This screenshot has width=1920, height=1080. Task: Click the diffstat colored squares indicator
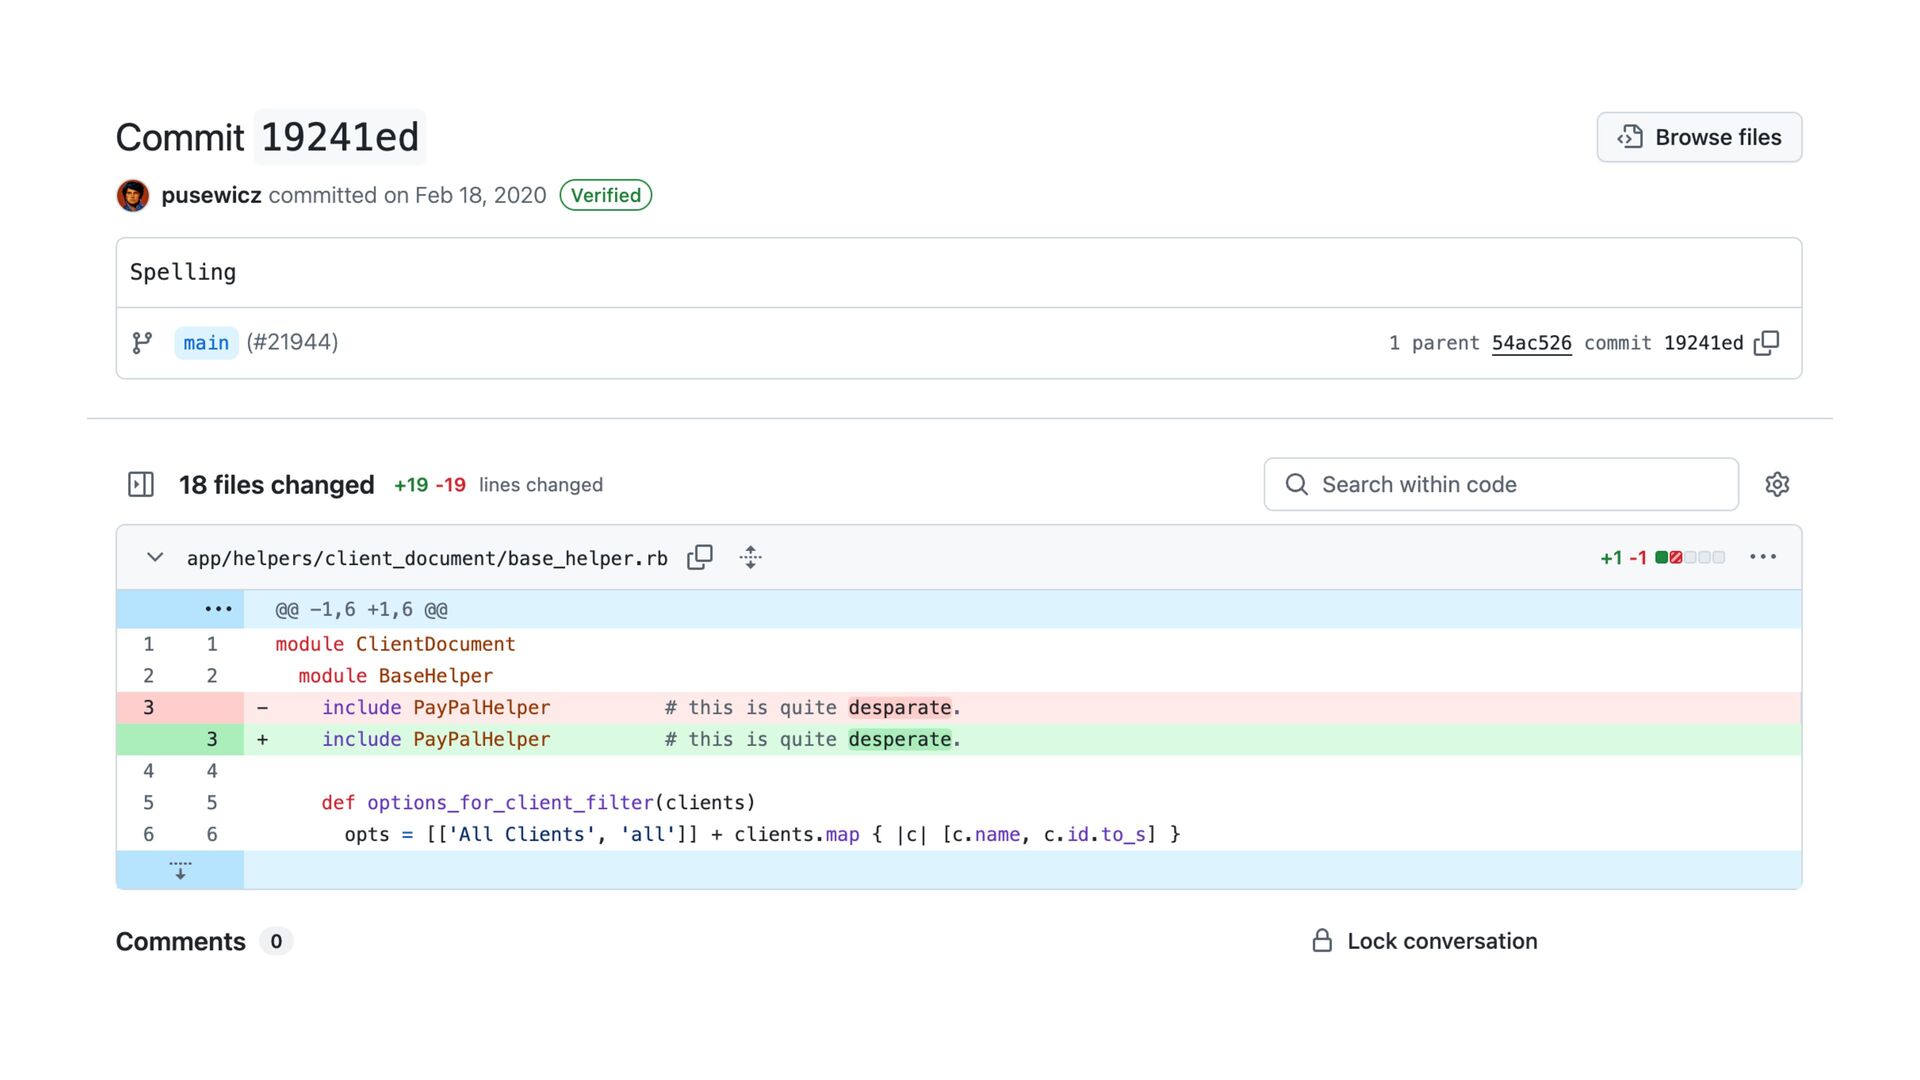1690,557
